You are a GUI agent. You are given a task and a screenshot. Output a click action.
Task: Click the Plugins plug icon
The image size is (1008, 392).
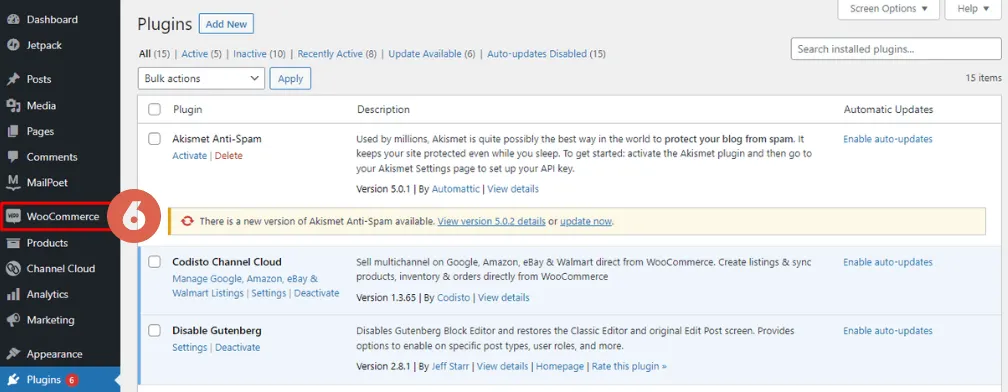pyautogui.click(x=13, y=380)
